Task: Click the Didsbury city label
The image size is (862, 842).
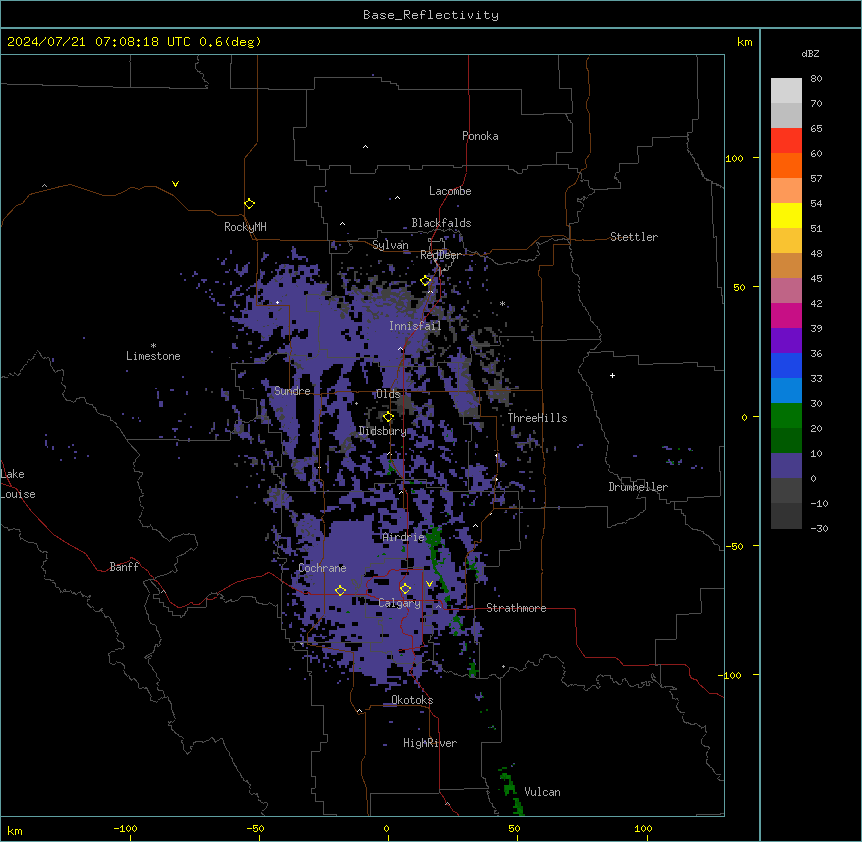Action: pyautogui.click(x=383, y=431)
